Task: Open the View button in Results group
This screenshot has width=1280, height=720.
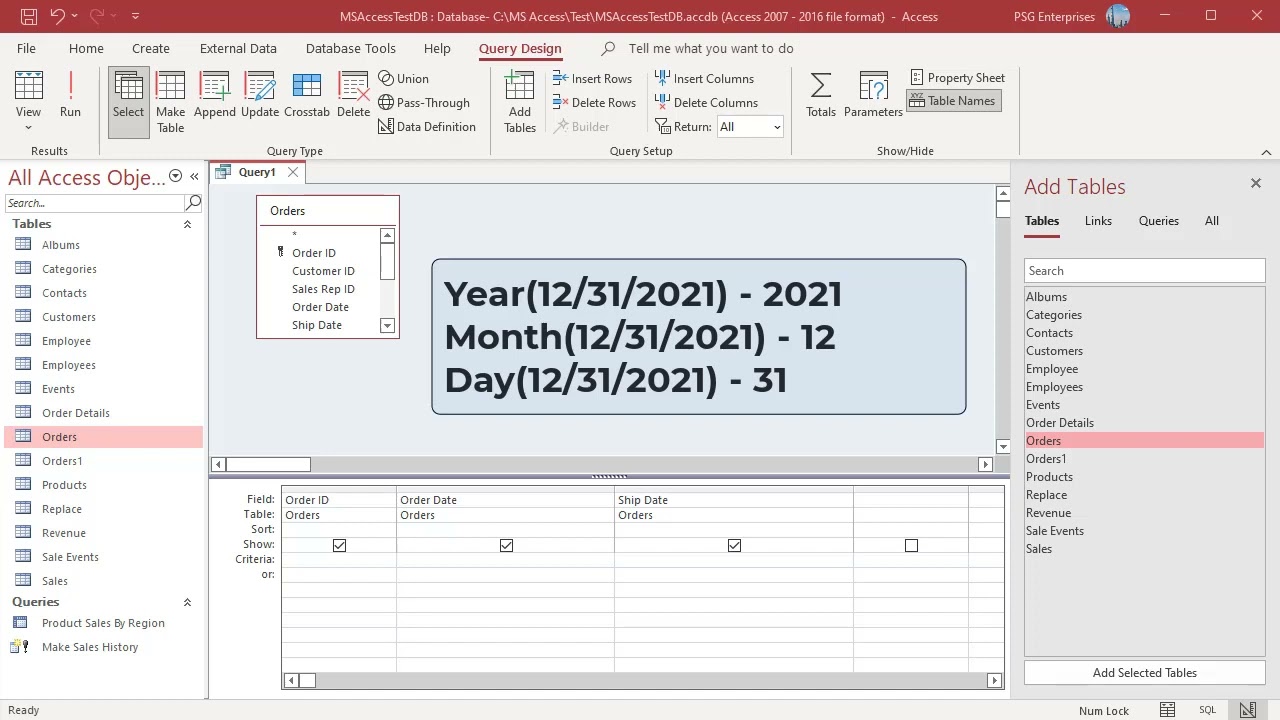Action: [28, 101]
